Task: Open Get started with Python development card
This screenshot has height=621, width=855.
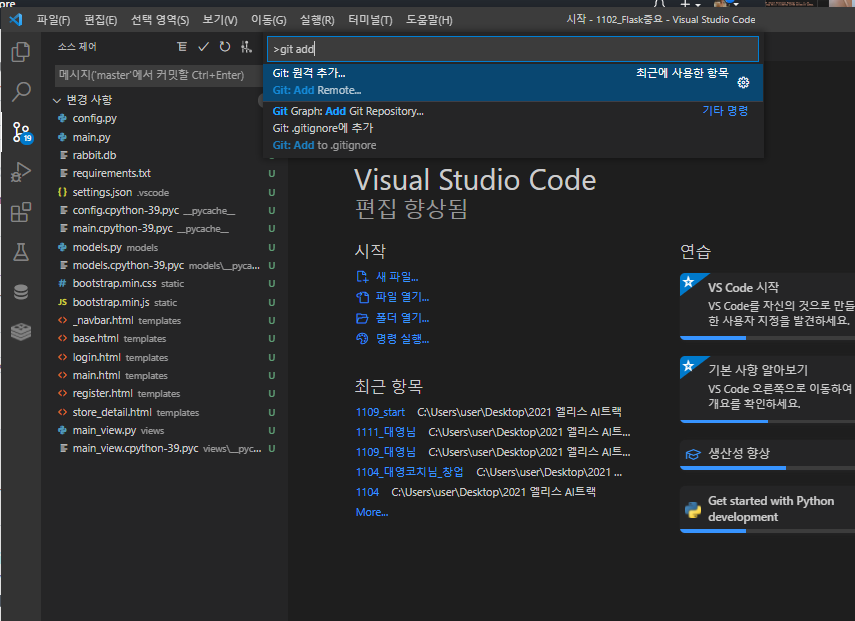Action: (x=768, y=510)
